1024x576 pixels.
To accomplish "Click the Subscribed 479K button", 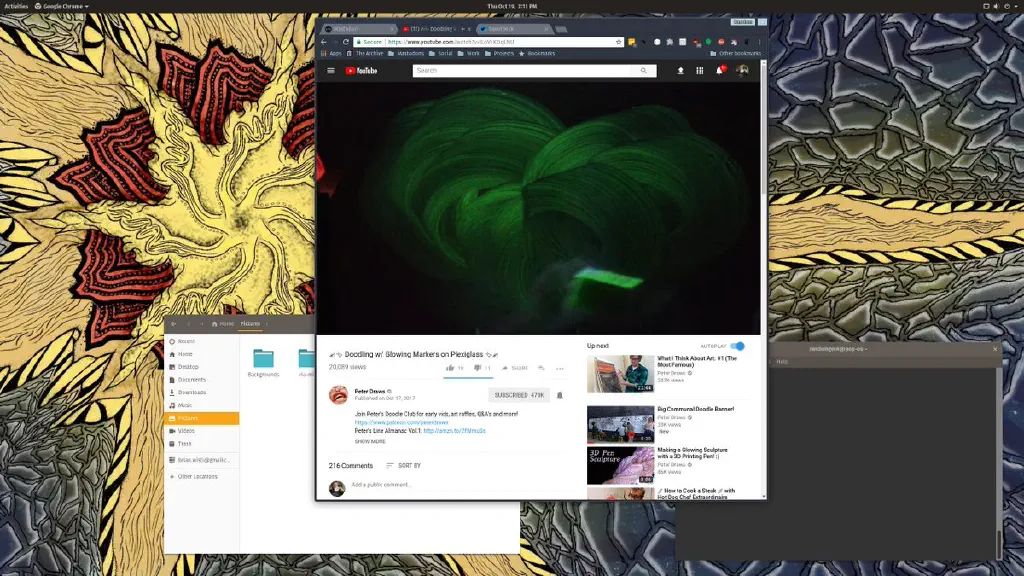I will (519, 395).
